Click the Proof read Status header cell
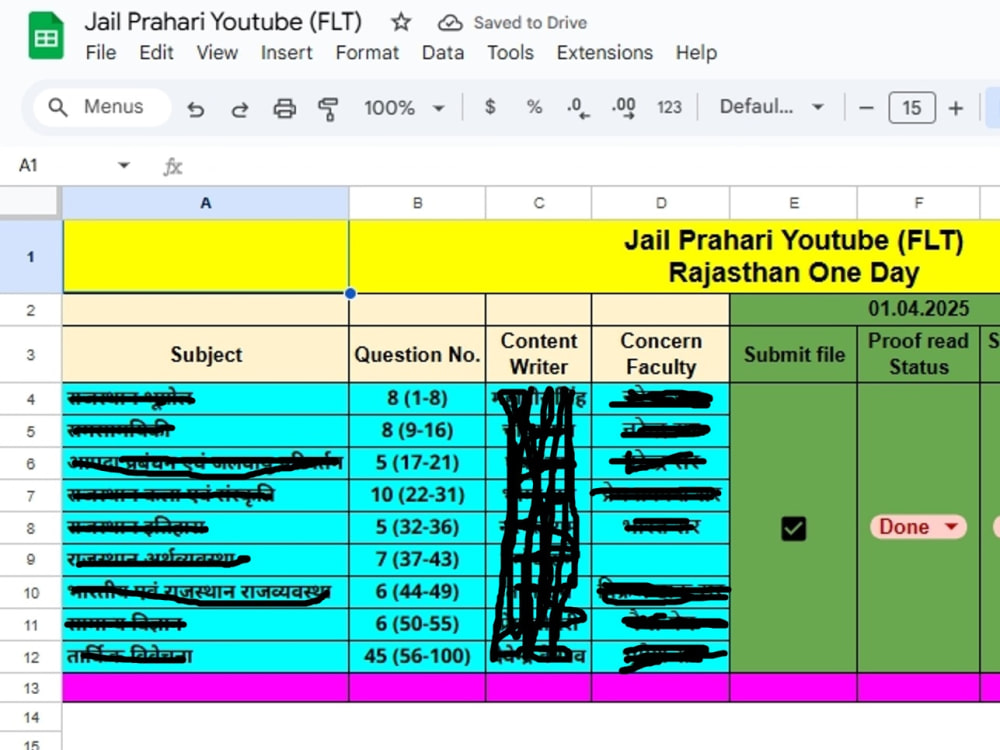The width and height of the screenshot is (1000, 750). point(918,355)
